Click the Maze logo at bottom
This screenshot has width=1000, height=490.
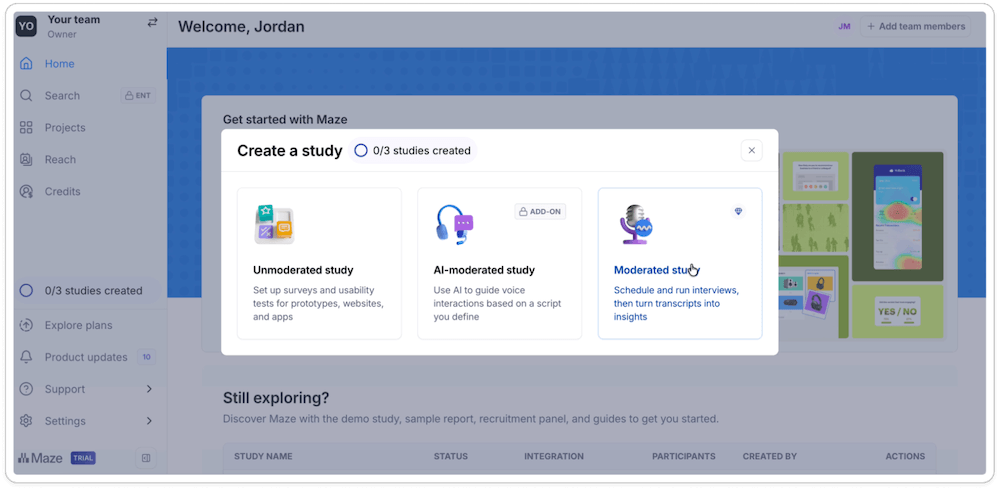(40, 458)
